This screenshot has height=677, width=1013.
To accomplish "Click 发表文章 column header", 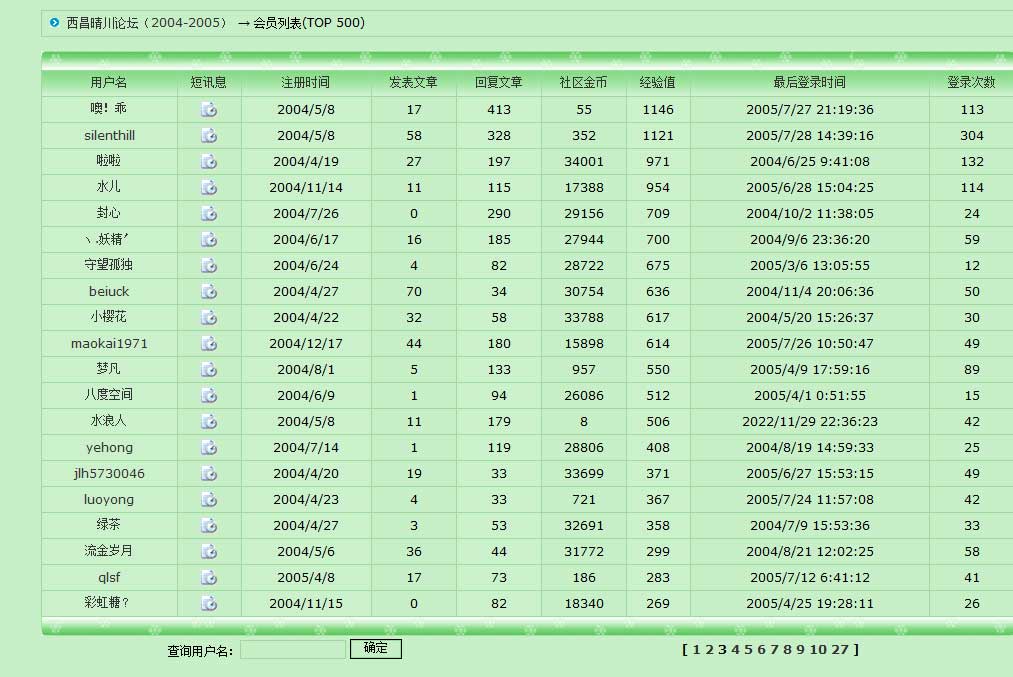I will (x=413, y=83).
